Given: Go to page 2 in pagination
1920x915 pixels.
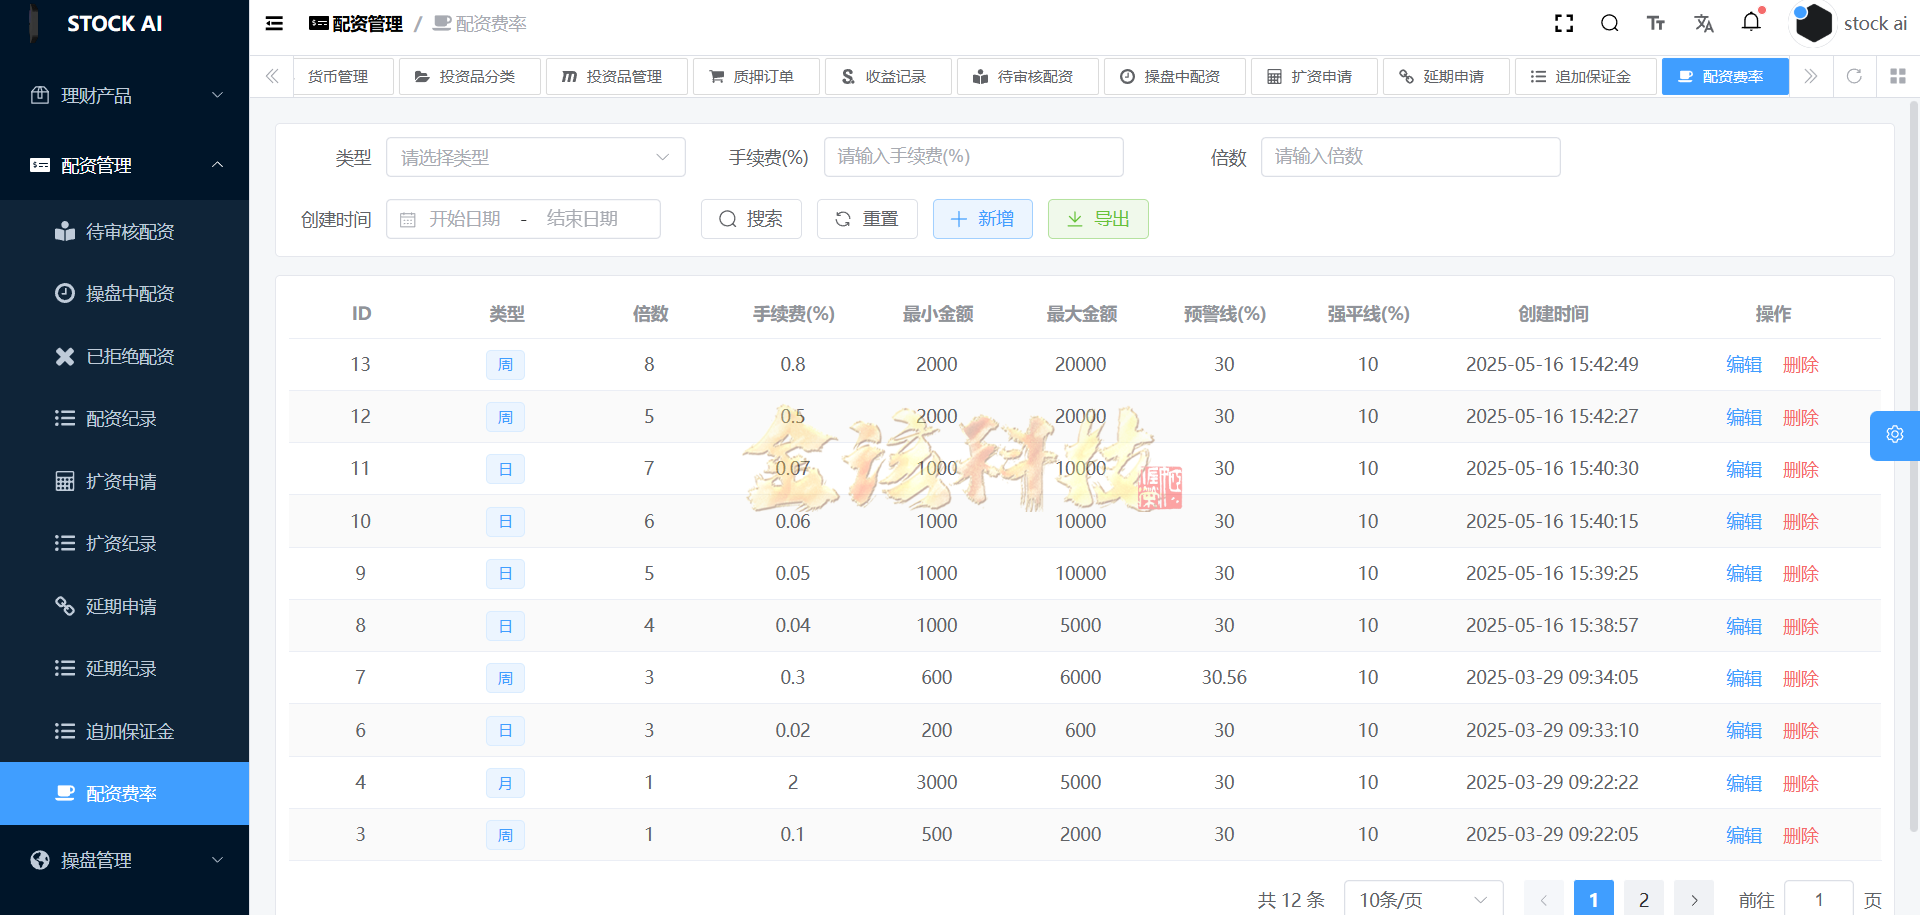Looking at the screenshot, I should (x=1643, y=898).
